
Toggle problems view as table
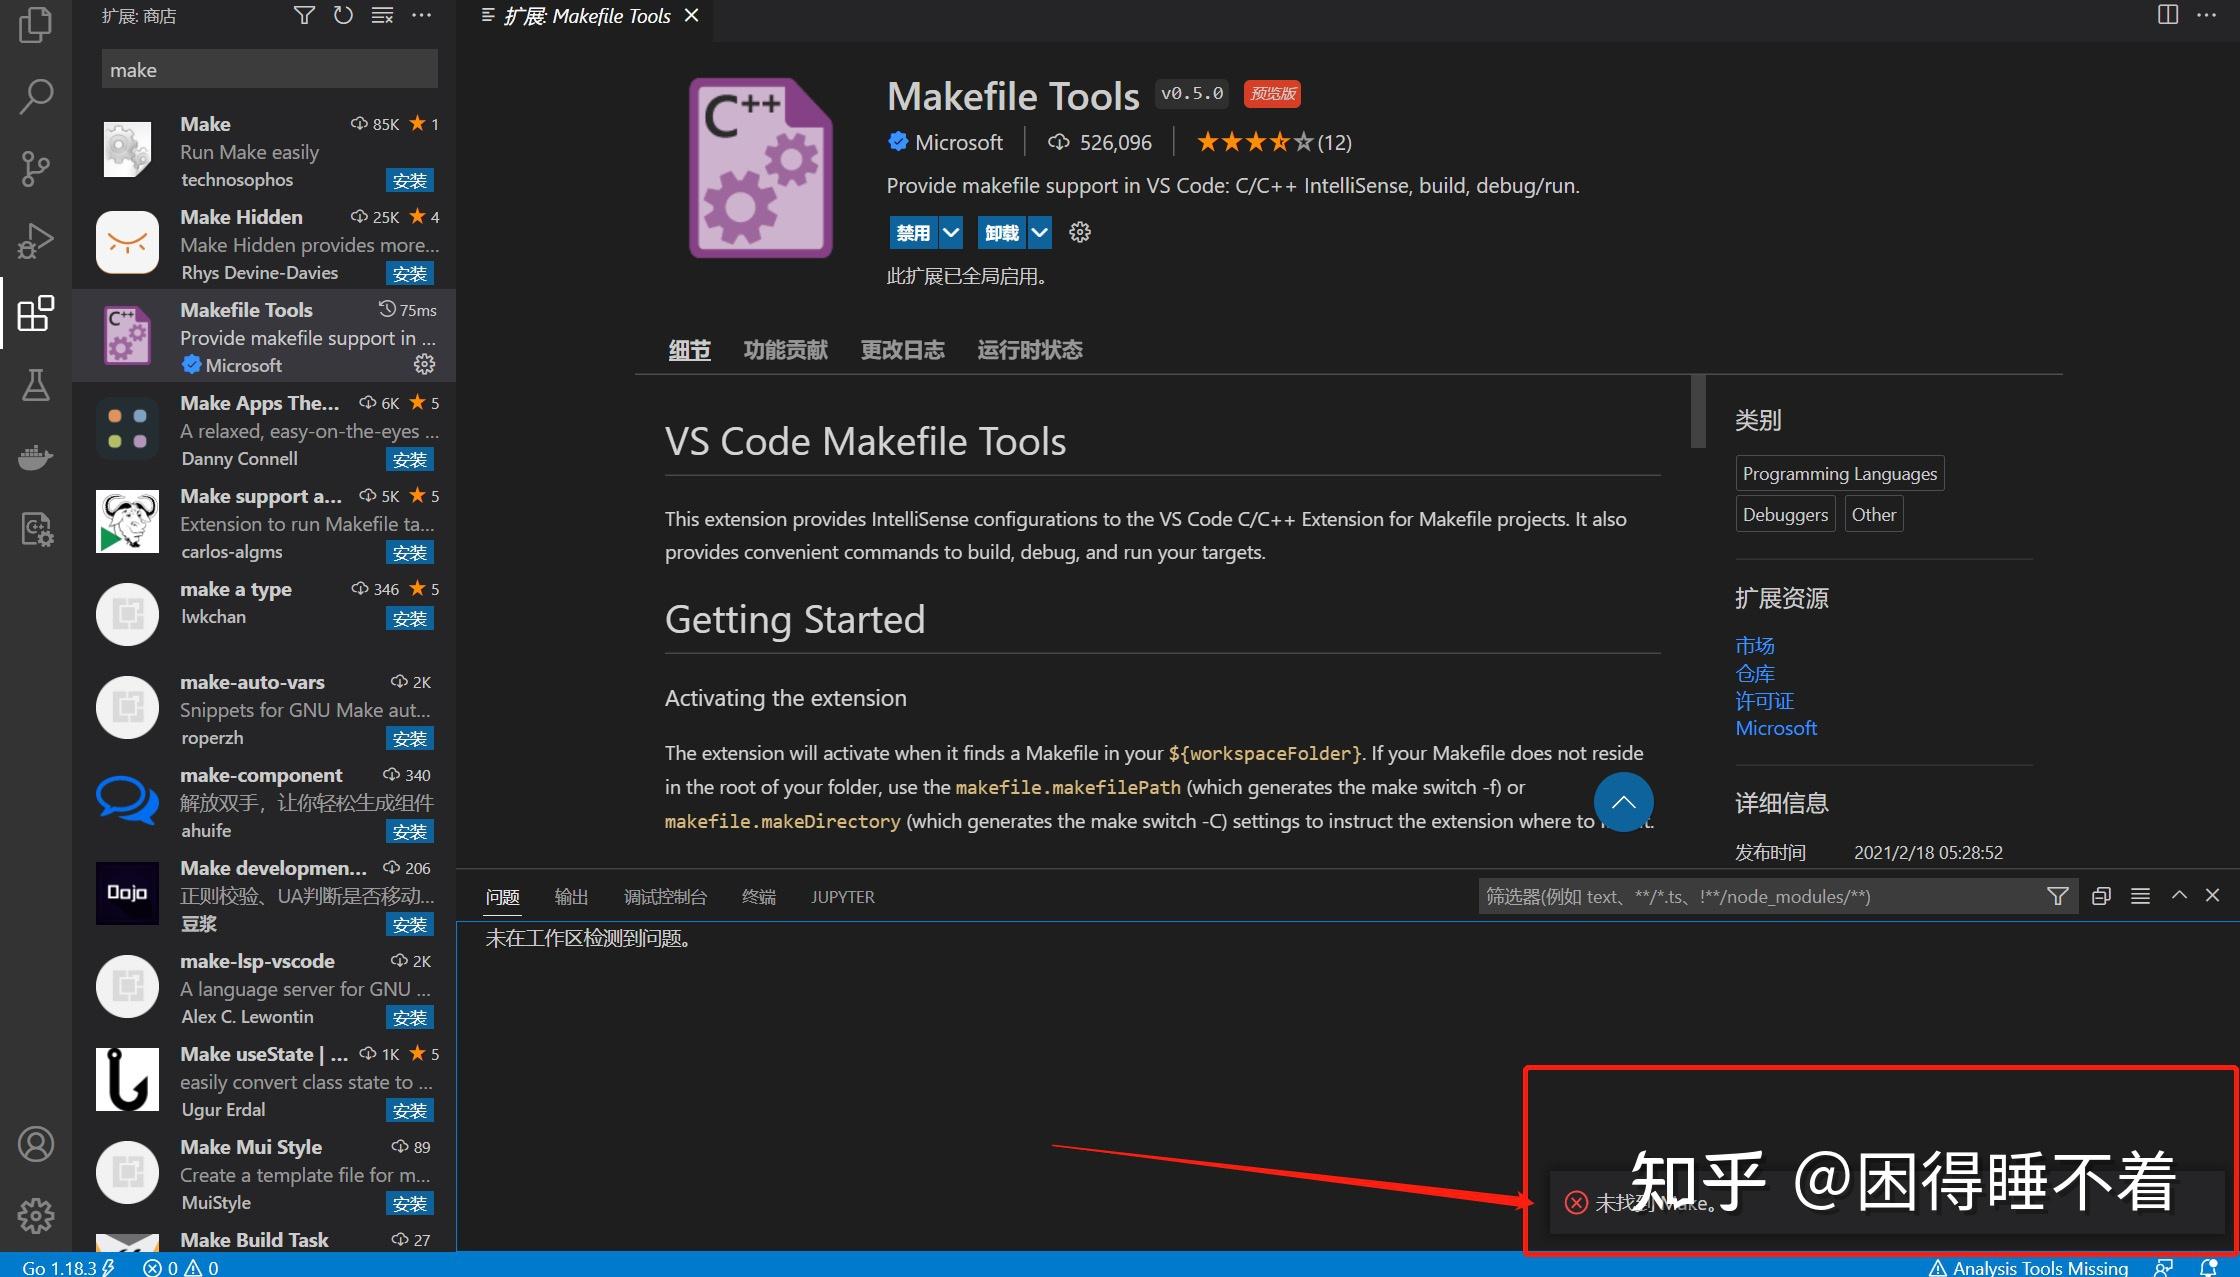[x=2140, y=896]
